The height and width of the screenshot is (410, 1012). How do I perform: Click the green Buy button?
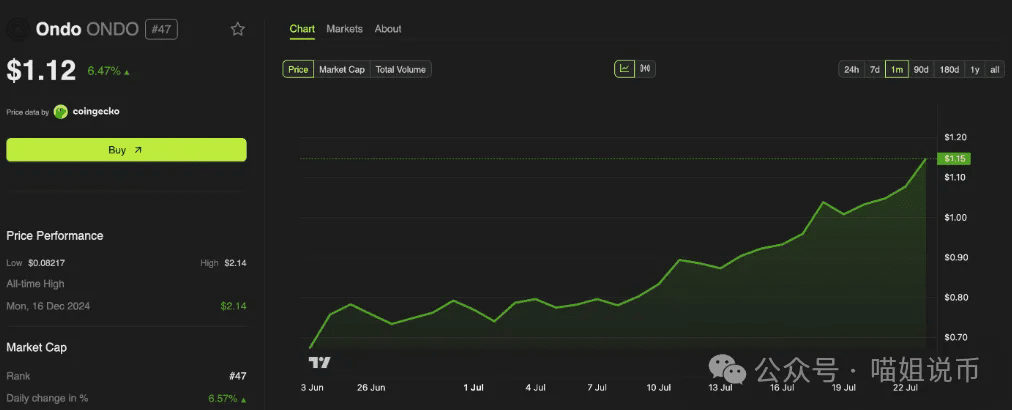126,150
